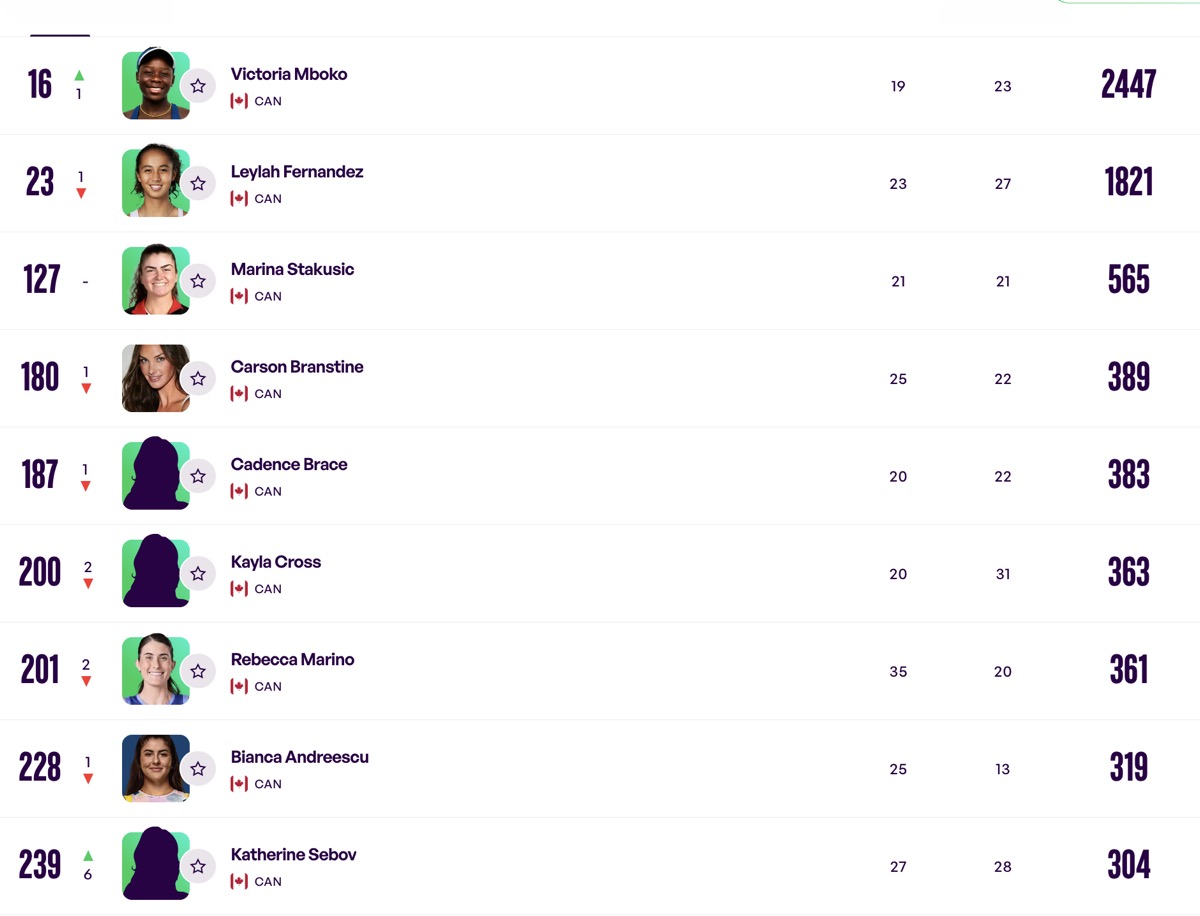Click the favorite star for Carson Branstine
This screenshot has height=916, width=1200.
[x=198, y=378]
